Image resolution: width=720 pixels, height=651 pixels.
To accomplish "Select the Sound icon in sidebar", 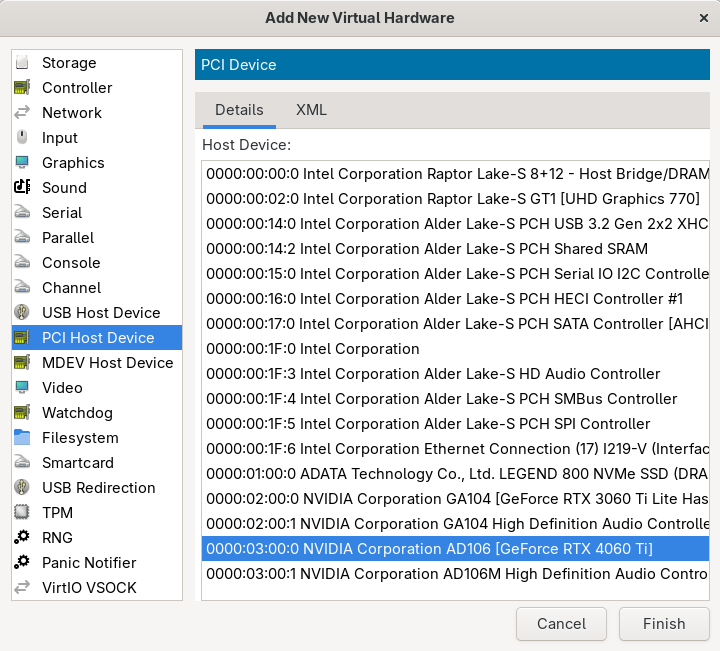I will [x=22, y=188].
